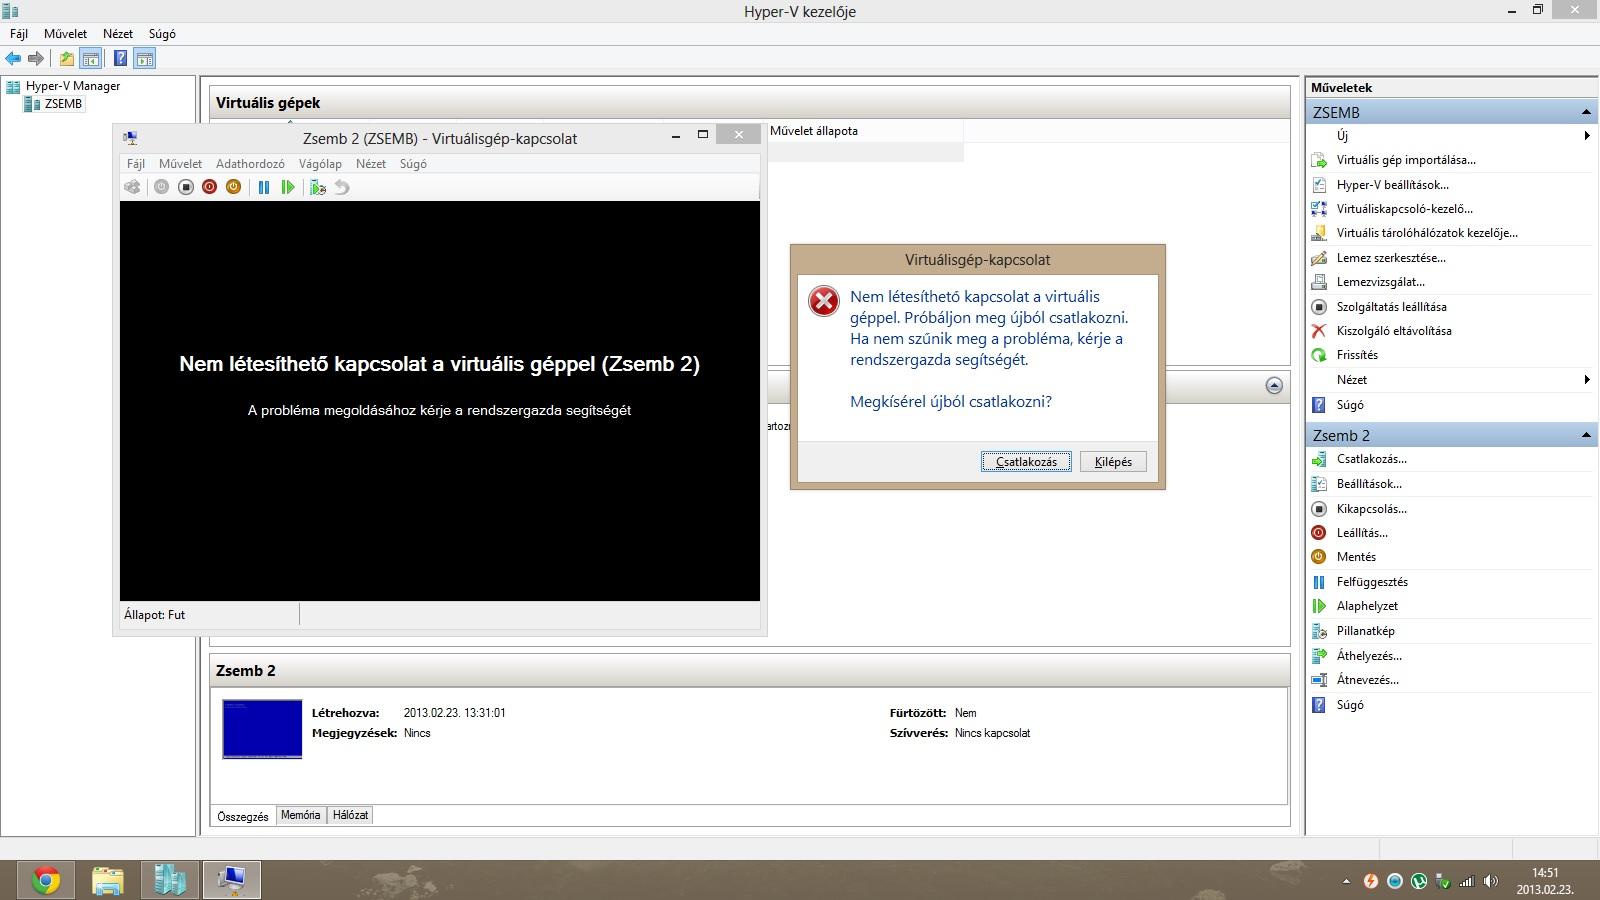
Task: Open Google Chrome from taskbar
Action: click(45, 880)
